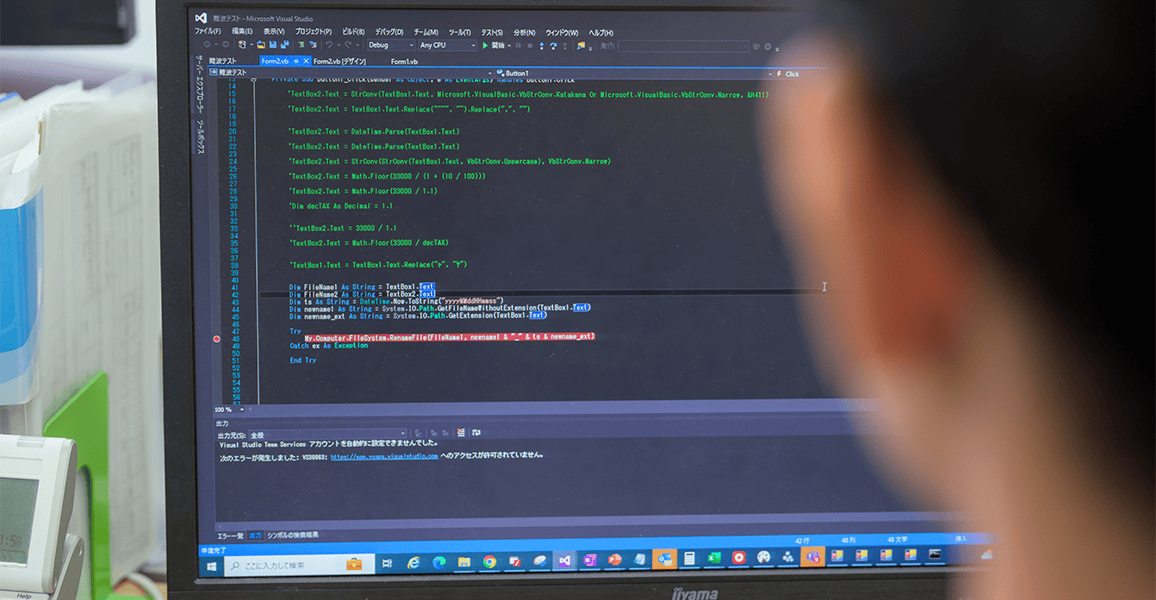Click the Step Over debug icon

(x=553, y=46)
